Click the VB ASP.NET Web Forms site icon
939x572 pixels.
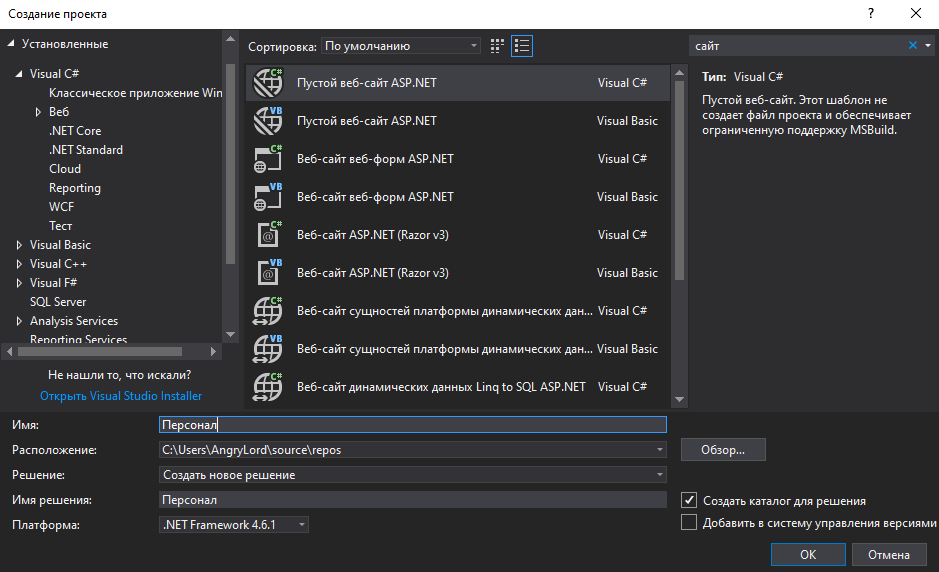click(x=268, y=196)
